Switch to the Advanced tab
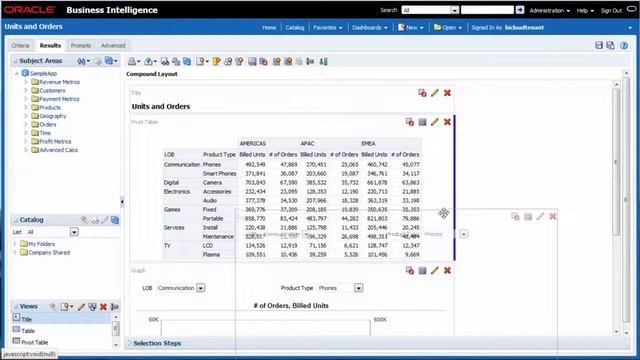This screenshot has width=640, height=360. click(x=113, y=45)
